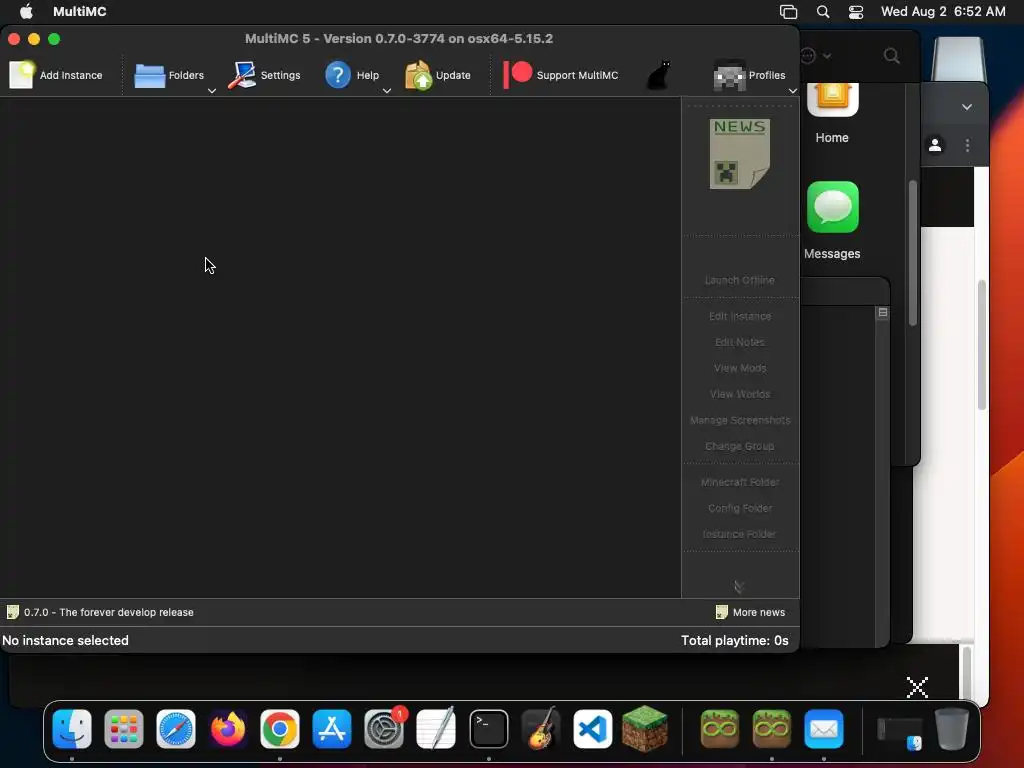
Task: Open Visual Studio Code from the Dock
Action: click(x=592, y=729)
